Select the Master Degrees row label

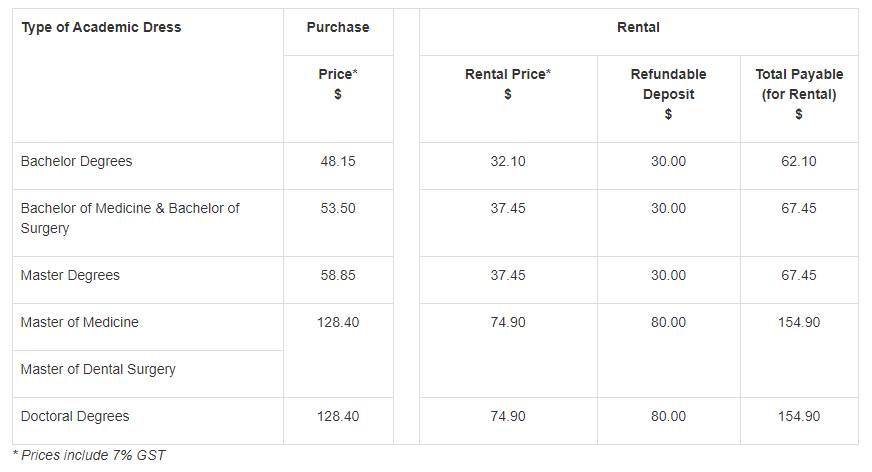point(70,275)
